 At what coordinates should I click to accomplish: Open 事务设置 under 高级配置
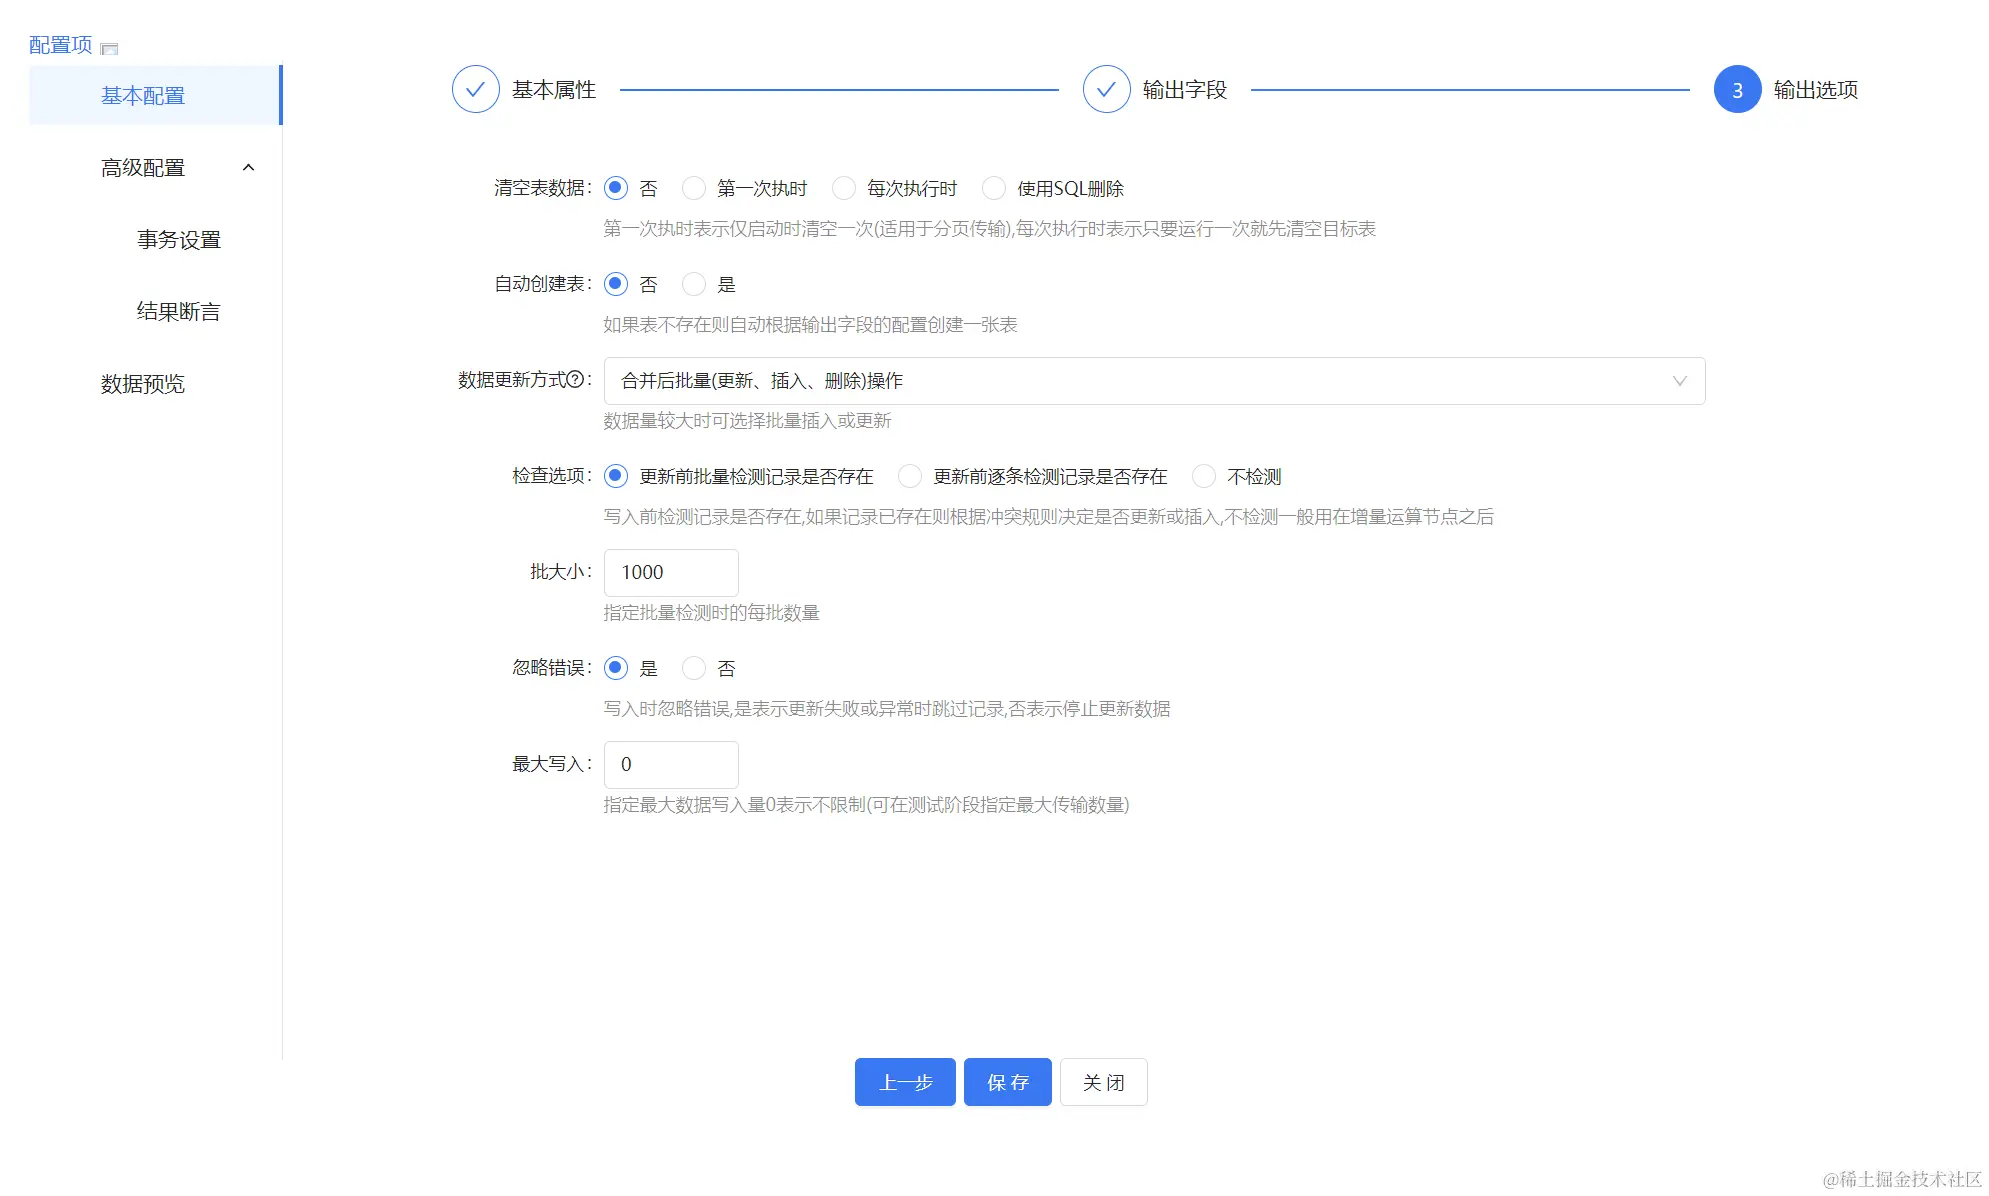click(x=179, y=239)
